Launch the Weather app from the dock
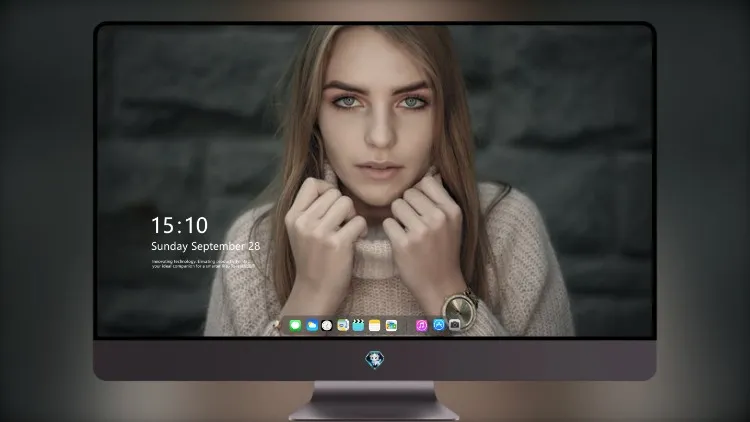The image size is (750, 422). (312, 326)
